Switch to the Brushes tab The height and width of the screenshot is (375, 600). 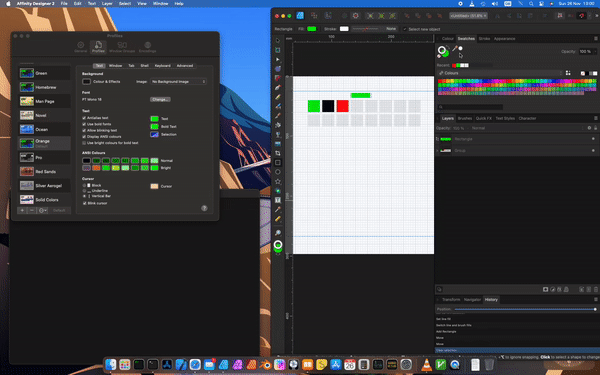[x=465, y=118]
